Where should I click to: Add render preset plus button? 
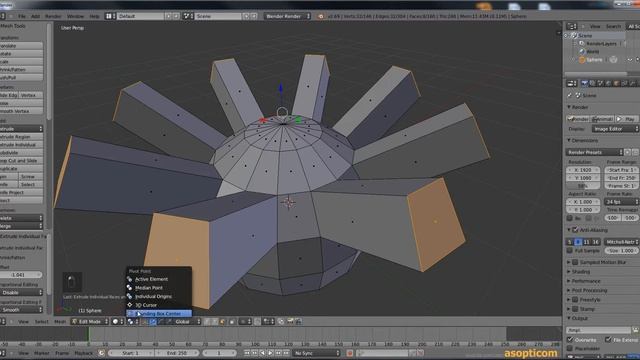628,152
